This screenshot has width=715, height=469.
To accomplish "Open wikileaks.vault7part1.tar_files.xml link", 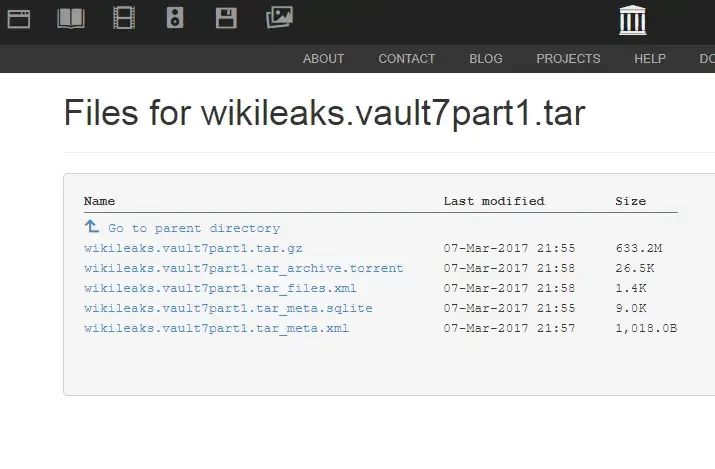I will pos(220,288).
